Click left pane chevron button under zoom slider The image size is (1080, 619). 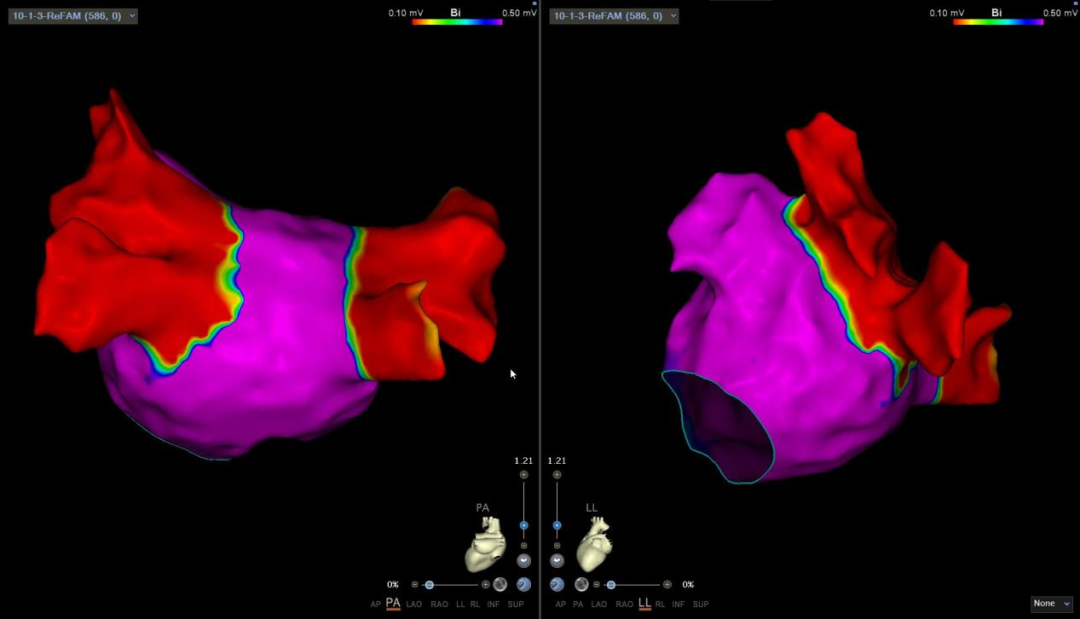tap(523, 561)
